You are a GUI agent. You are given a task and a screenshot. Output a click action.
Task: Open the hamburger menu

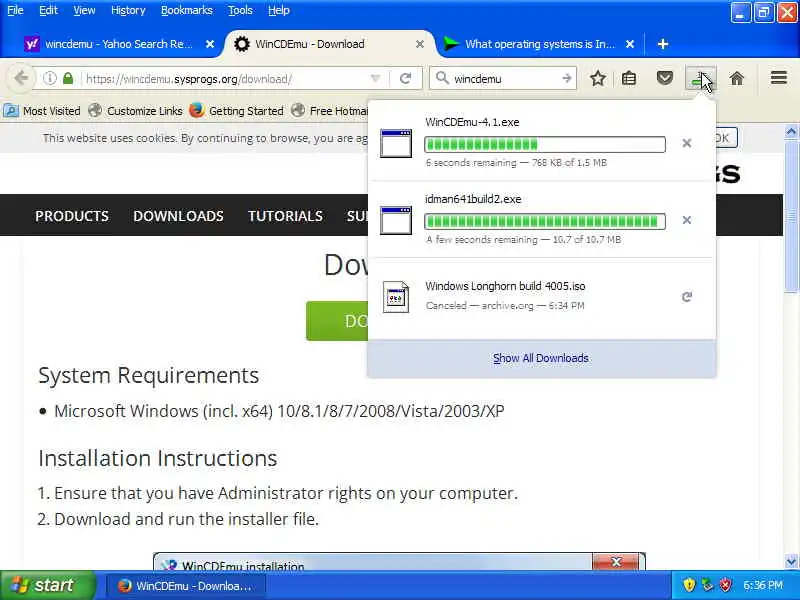[779, 78]
